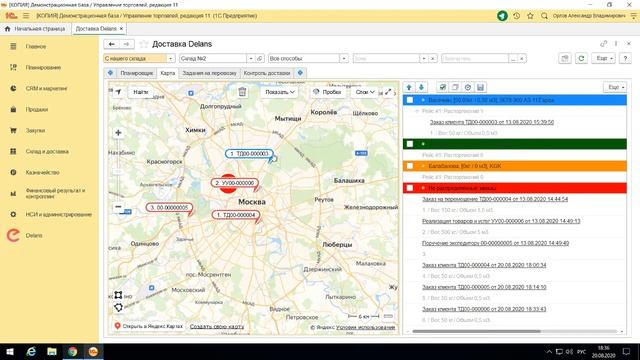Image resolution: width=640 pixels, height=360 pixels.
Task: Click the green notifications bell icon
Action: (502, 16)
